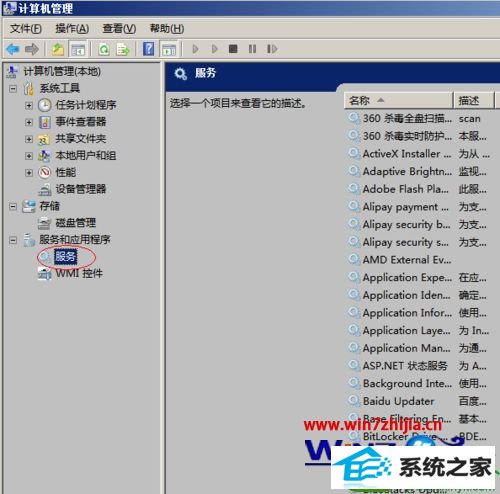Collapse the 系统工具 tree node
The width and height of the screenshot is (500, 494).
point(13,89)
